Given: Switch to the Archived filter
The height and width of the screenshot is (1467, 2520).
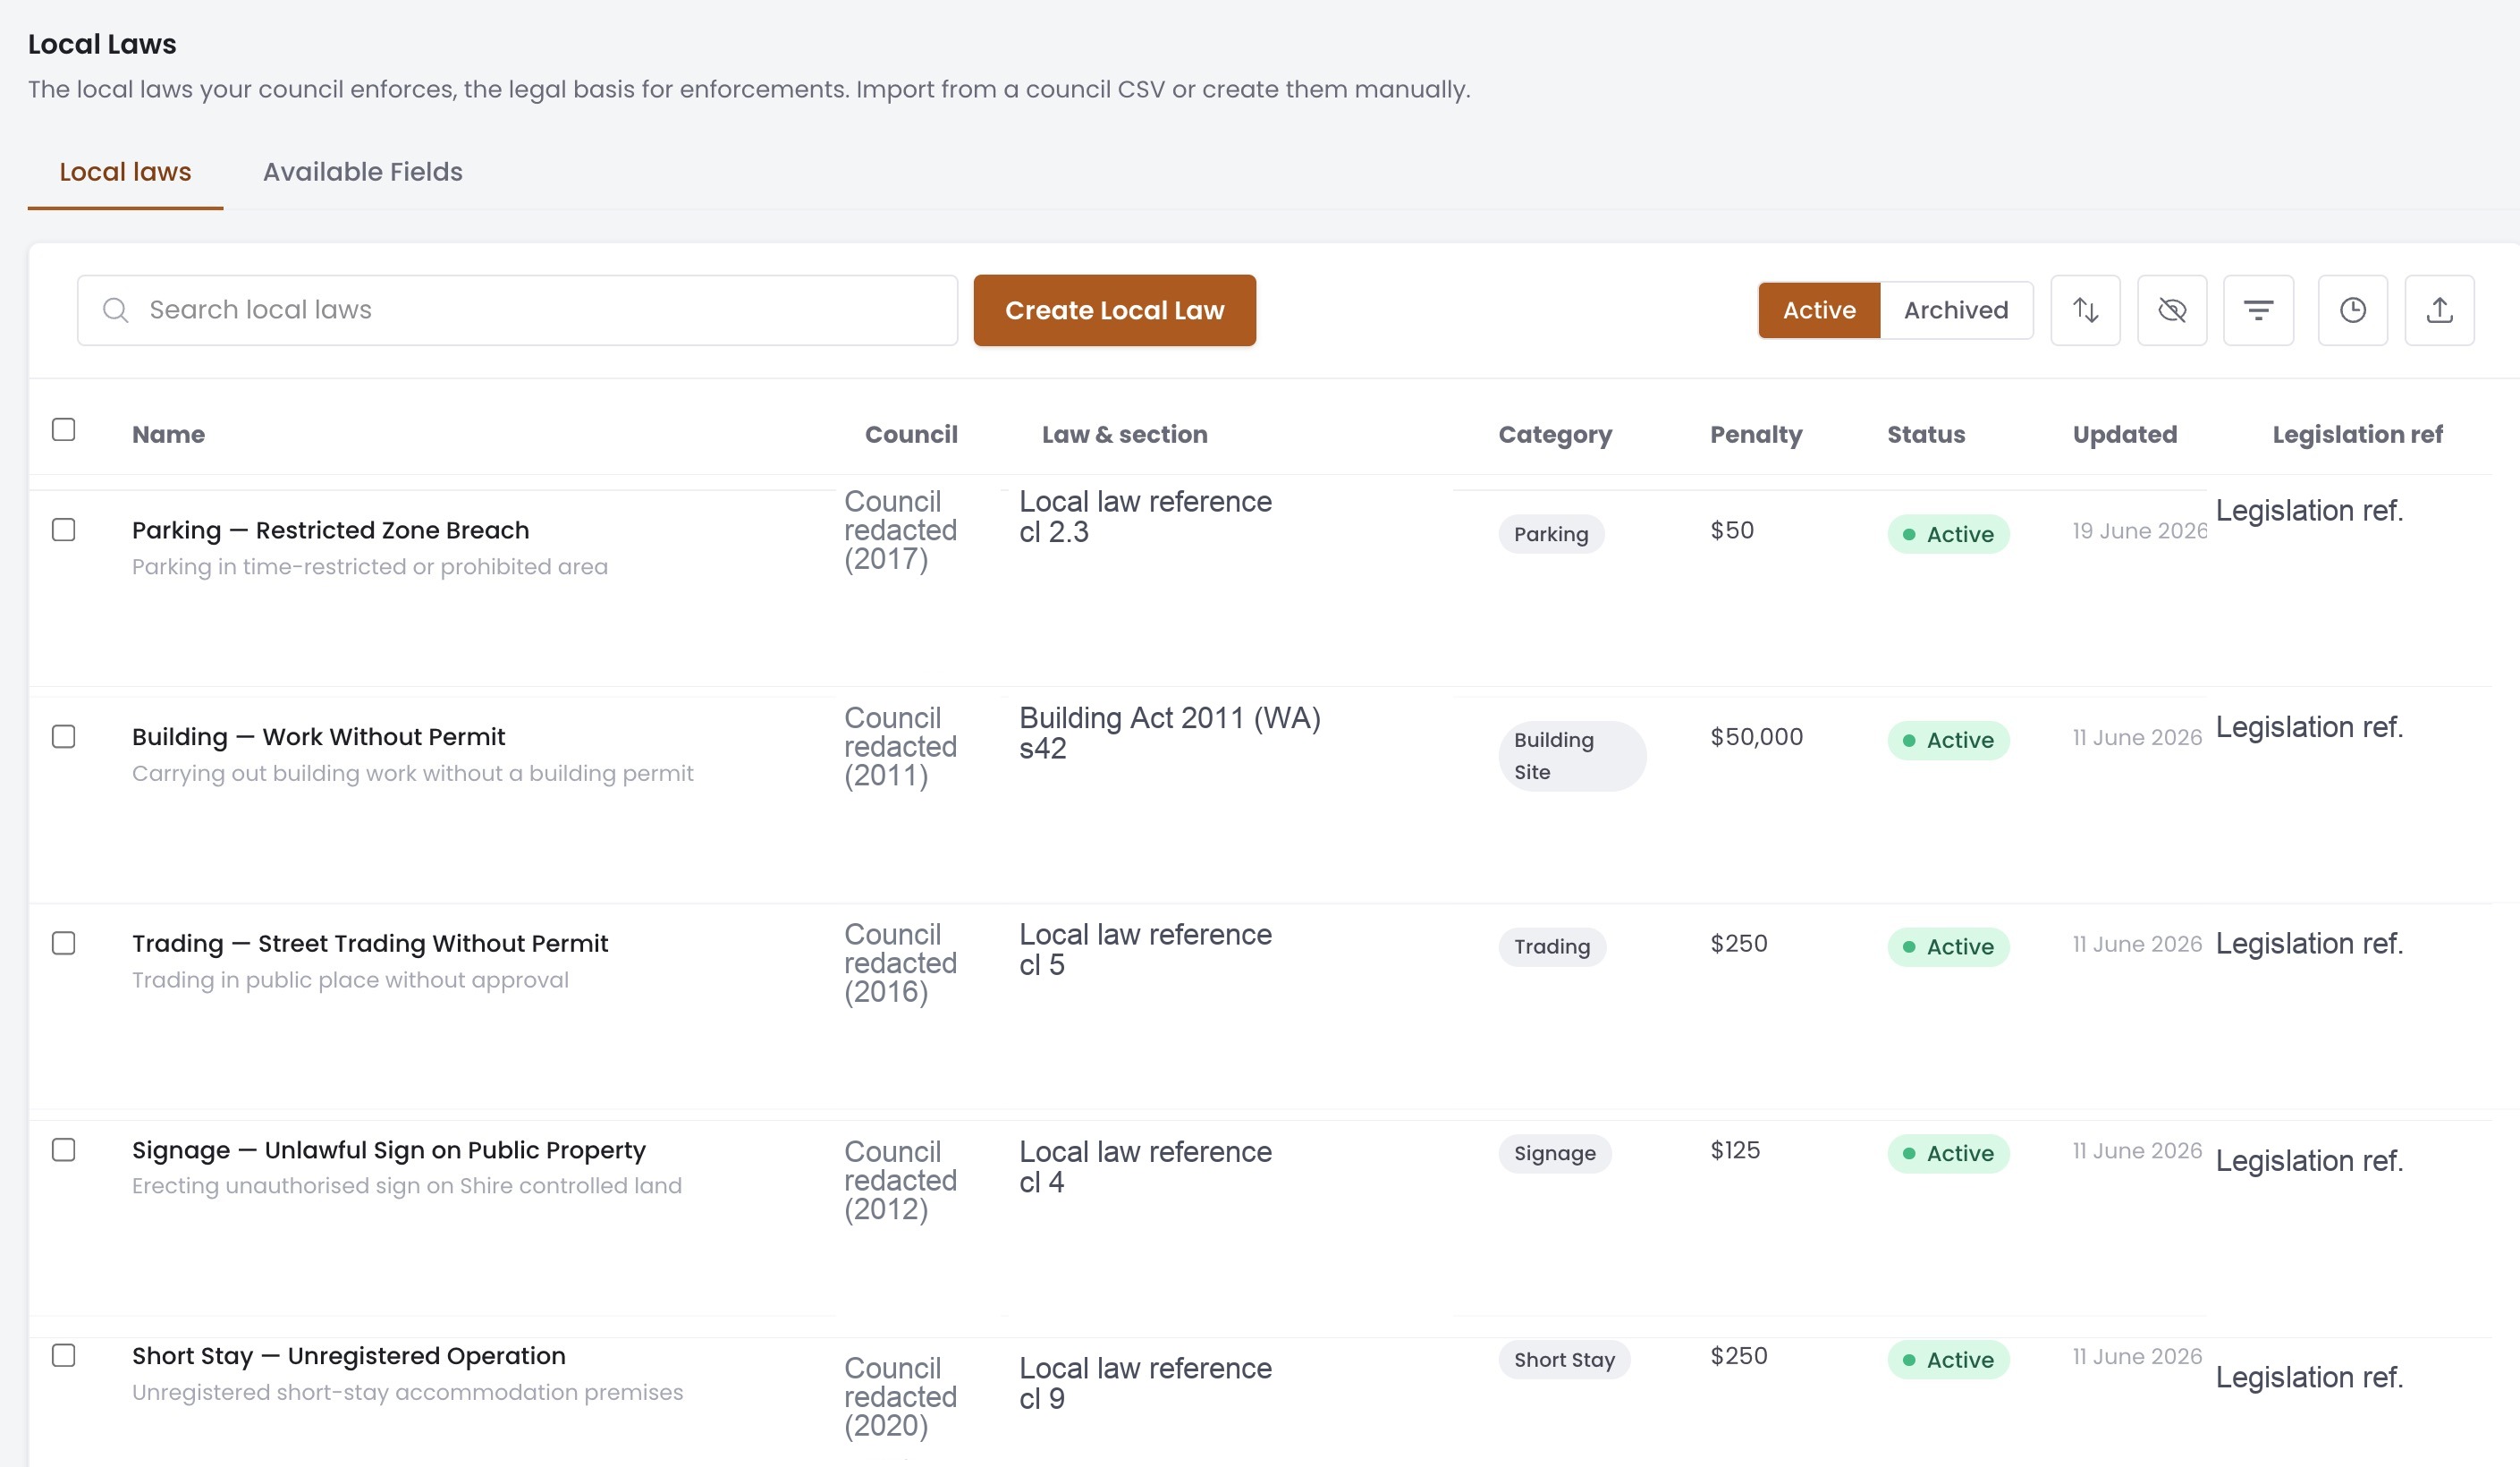Looking at the screenshot, I should 1956,310.
